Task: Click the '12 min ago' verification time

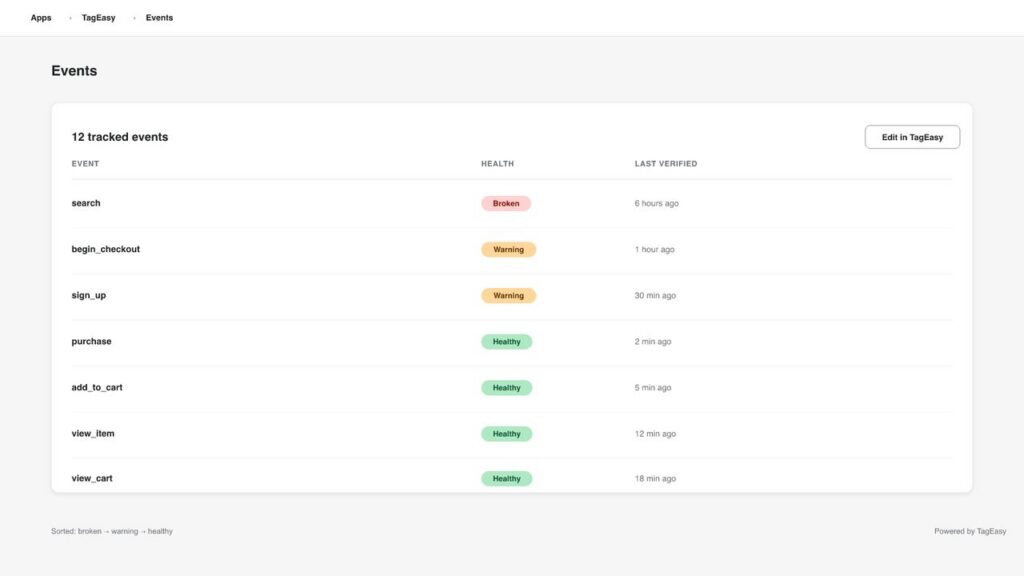Action: (655, 434)
